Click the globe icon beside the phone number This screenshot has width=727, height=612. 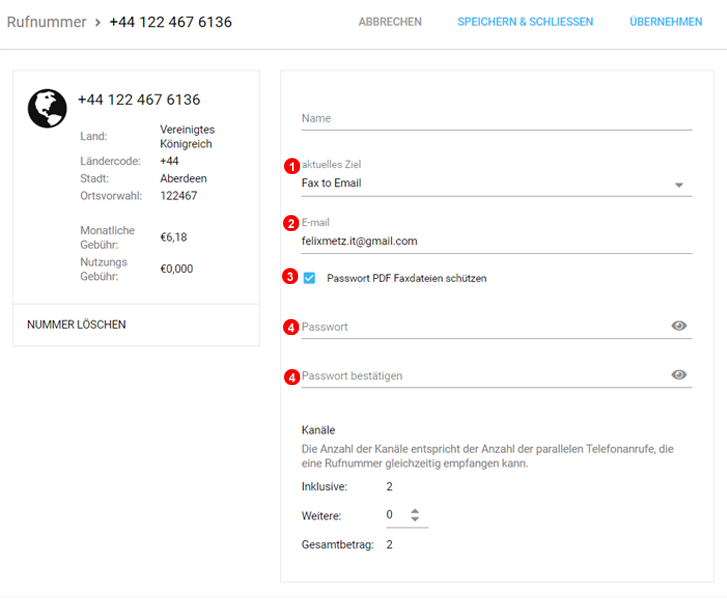pyautogui.click(x=47, y=108)
